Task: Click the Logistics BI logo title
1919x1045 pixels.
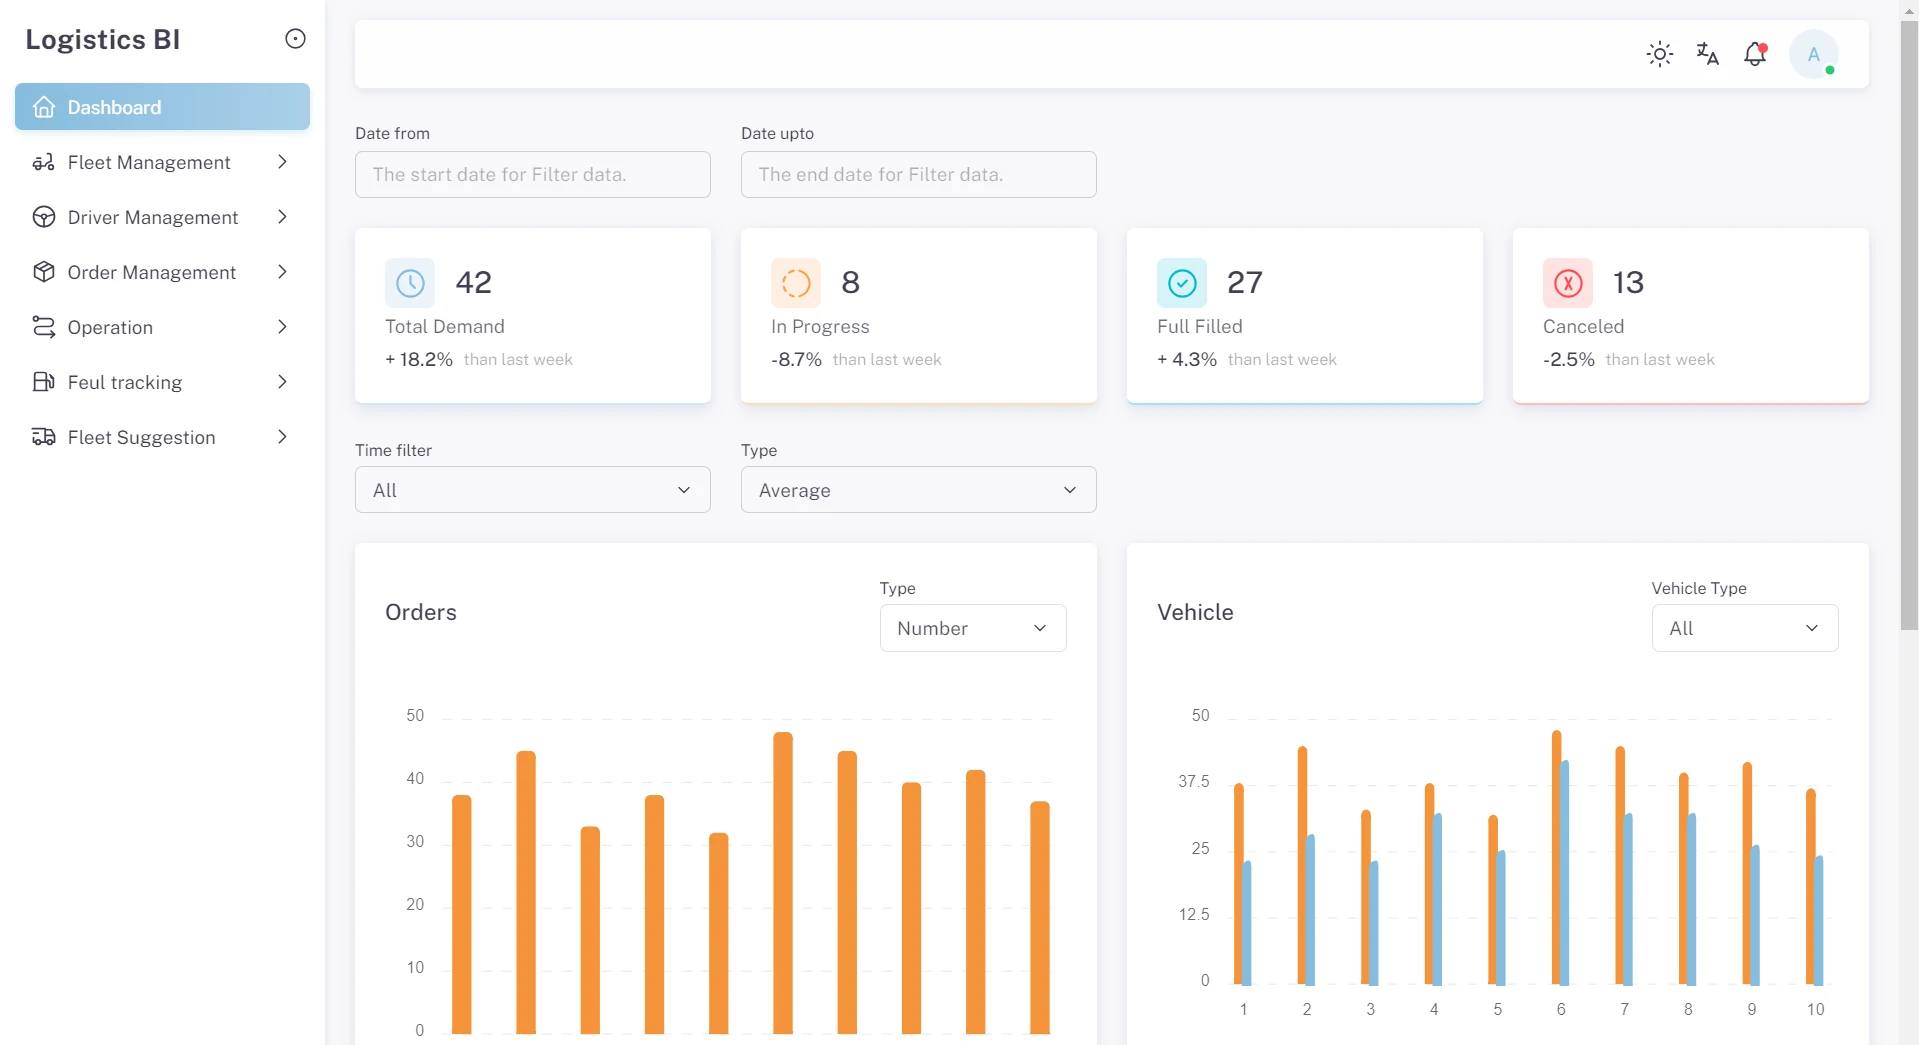Action: pyautogui.click(x=103, y=39)
